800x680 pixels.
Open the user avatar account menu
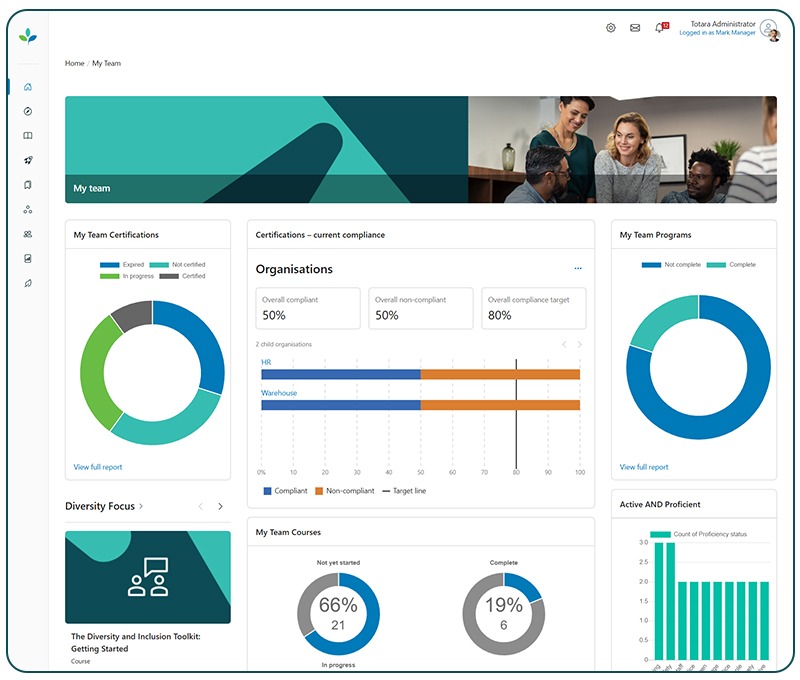coord(768,29)
